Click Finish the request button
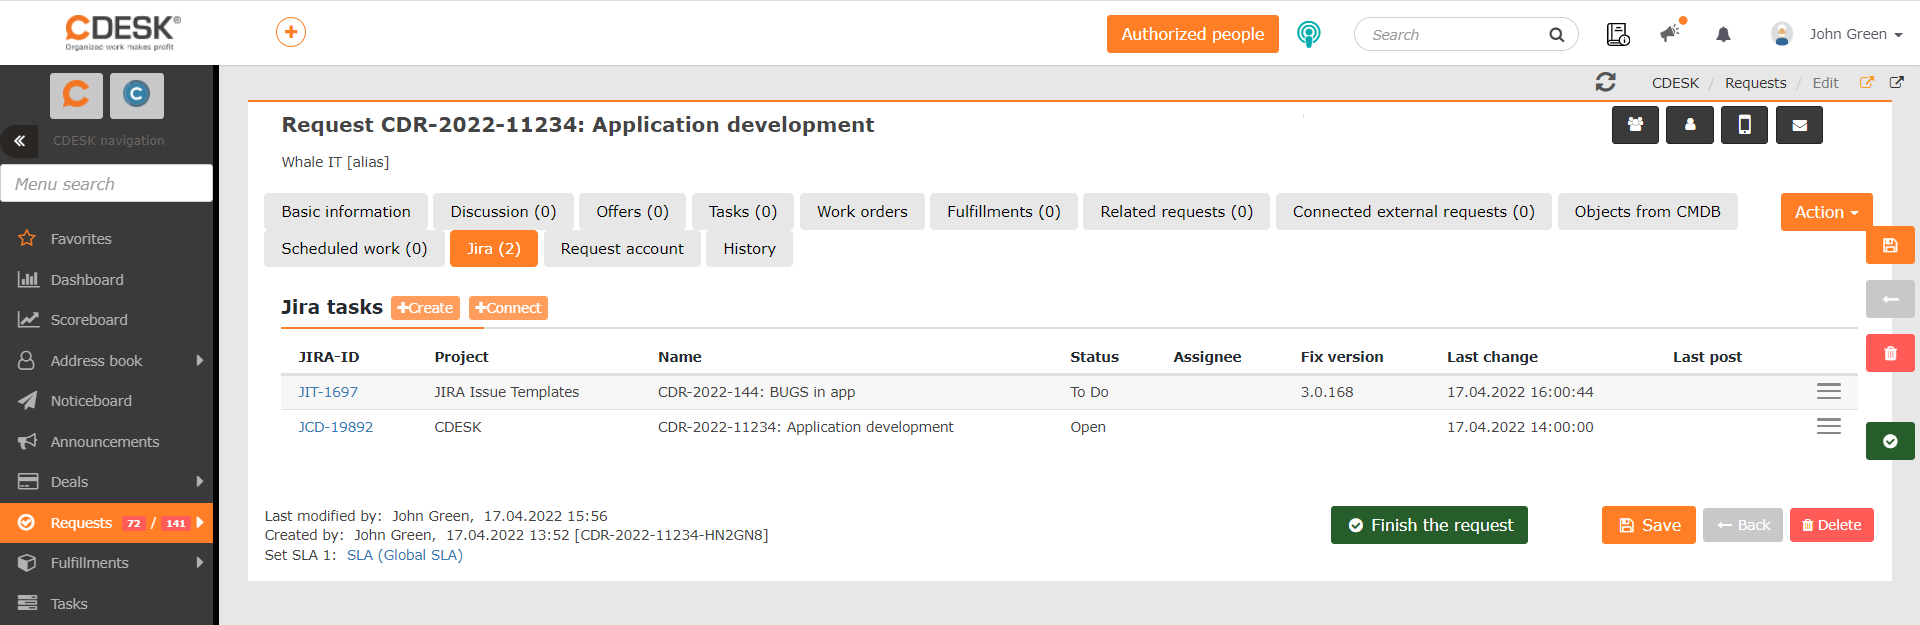This screenshot has width=1920, height=625. pos(1429,525)
